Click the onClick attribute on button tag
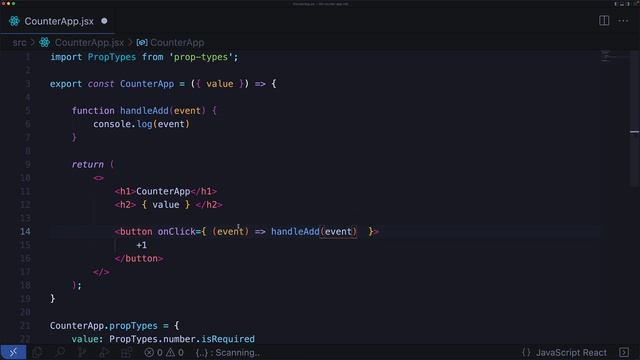Image resolution: width=640 pixels, height=360 pixels. [177, 232]
